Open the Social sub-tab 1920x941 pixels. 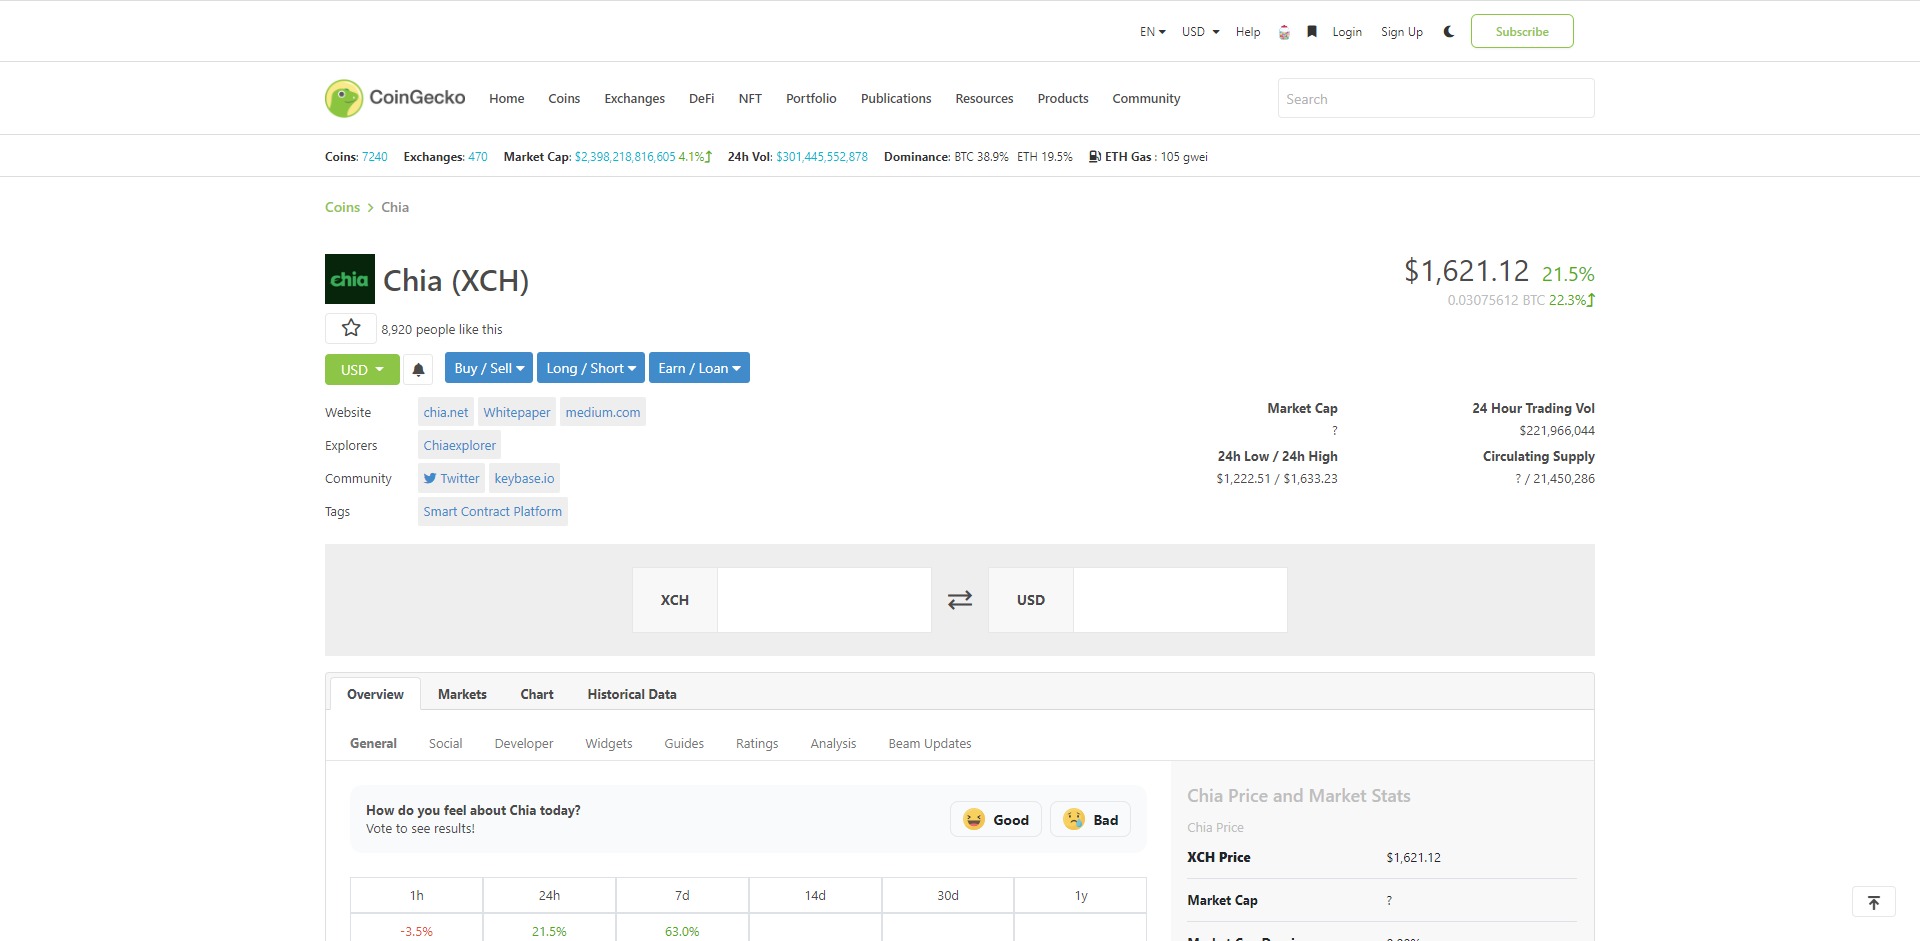coord(445,743)
